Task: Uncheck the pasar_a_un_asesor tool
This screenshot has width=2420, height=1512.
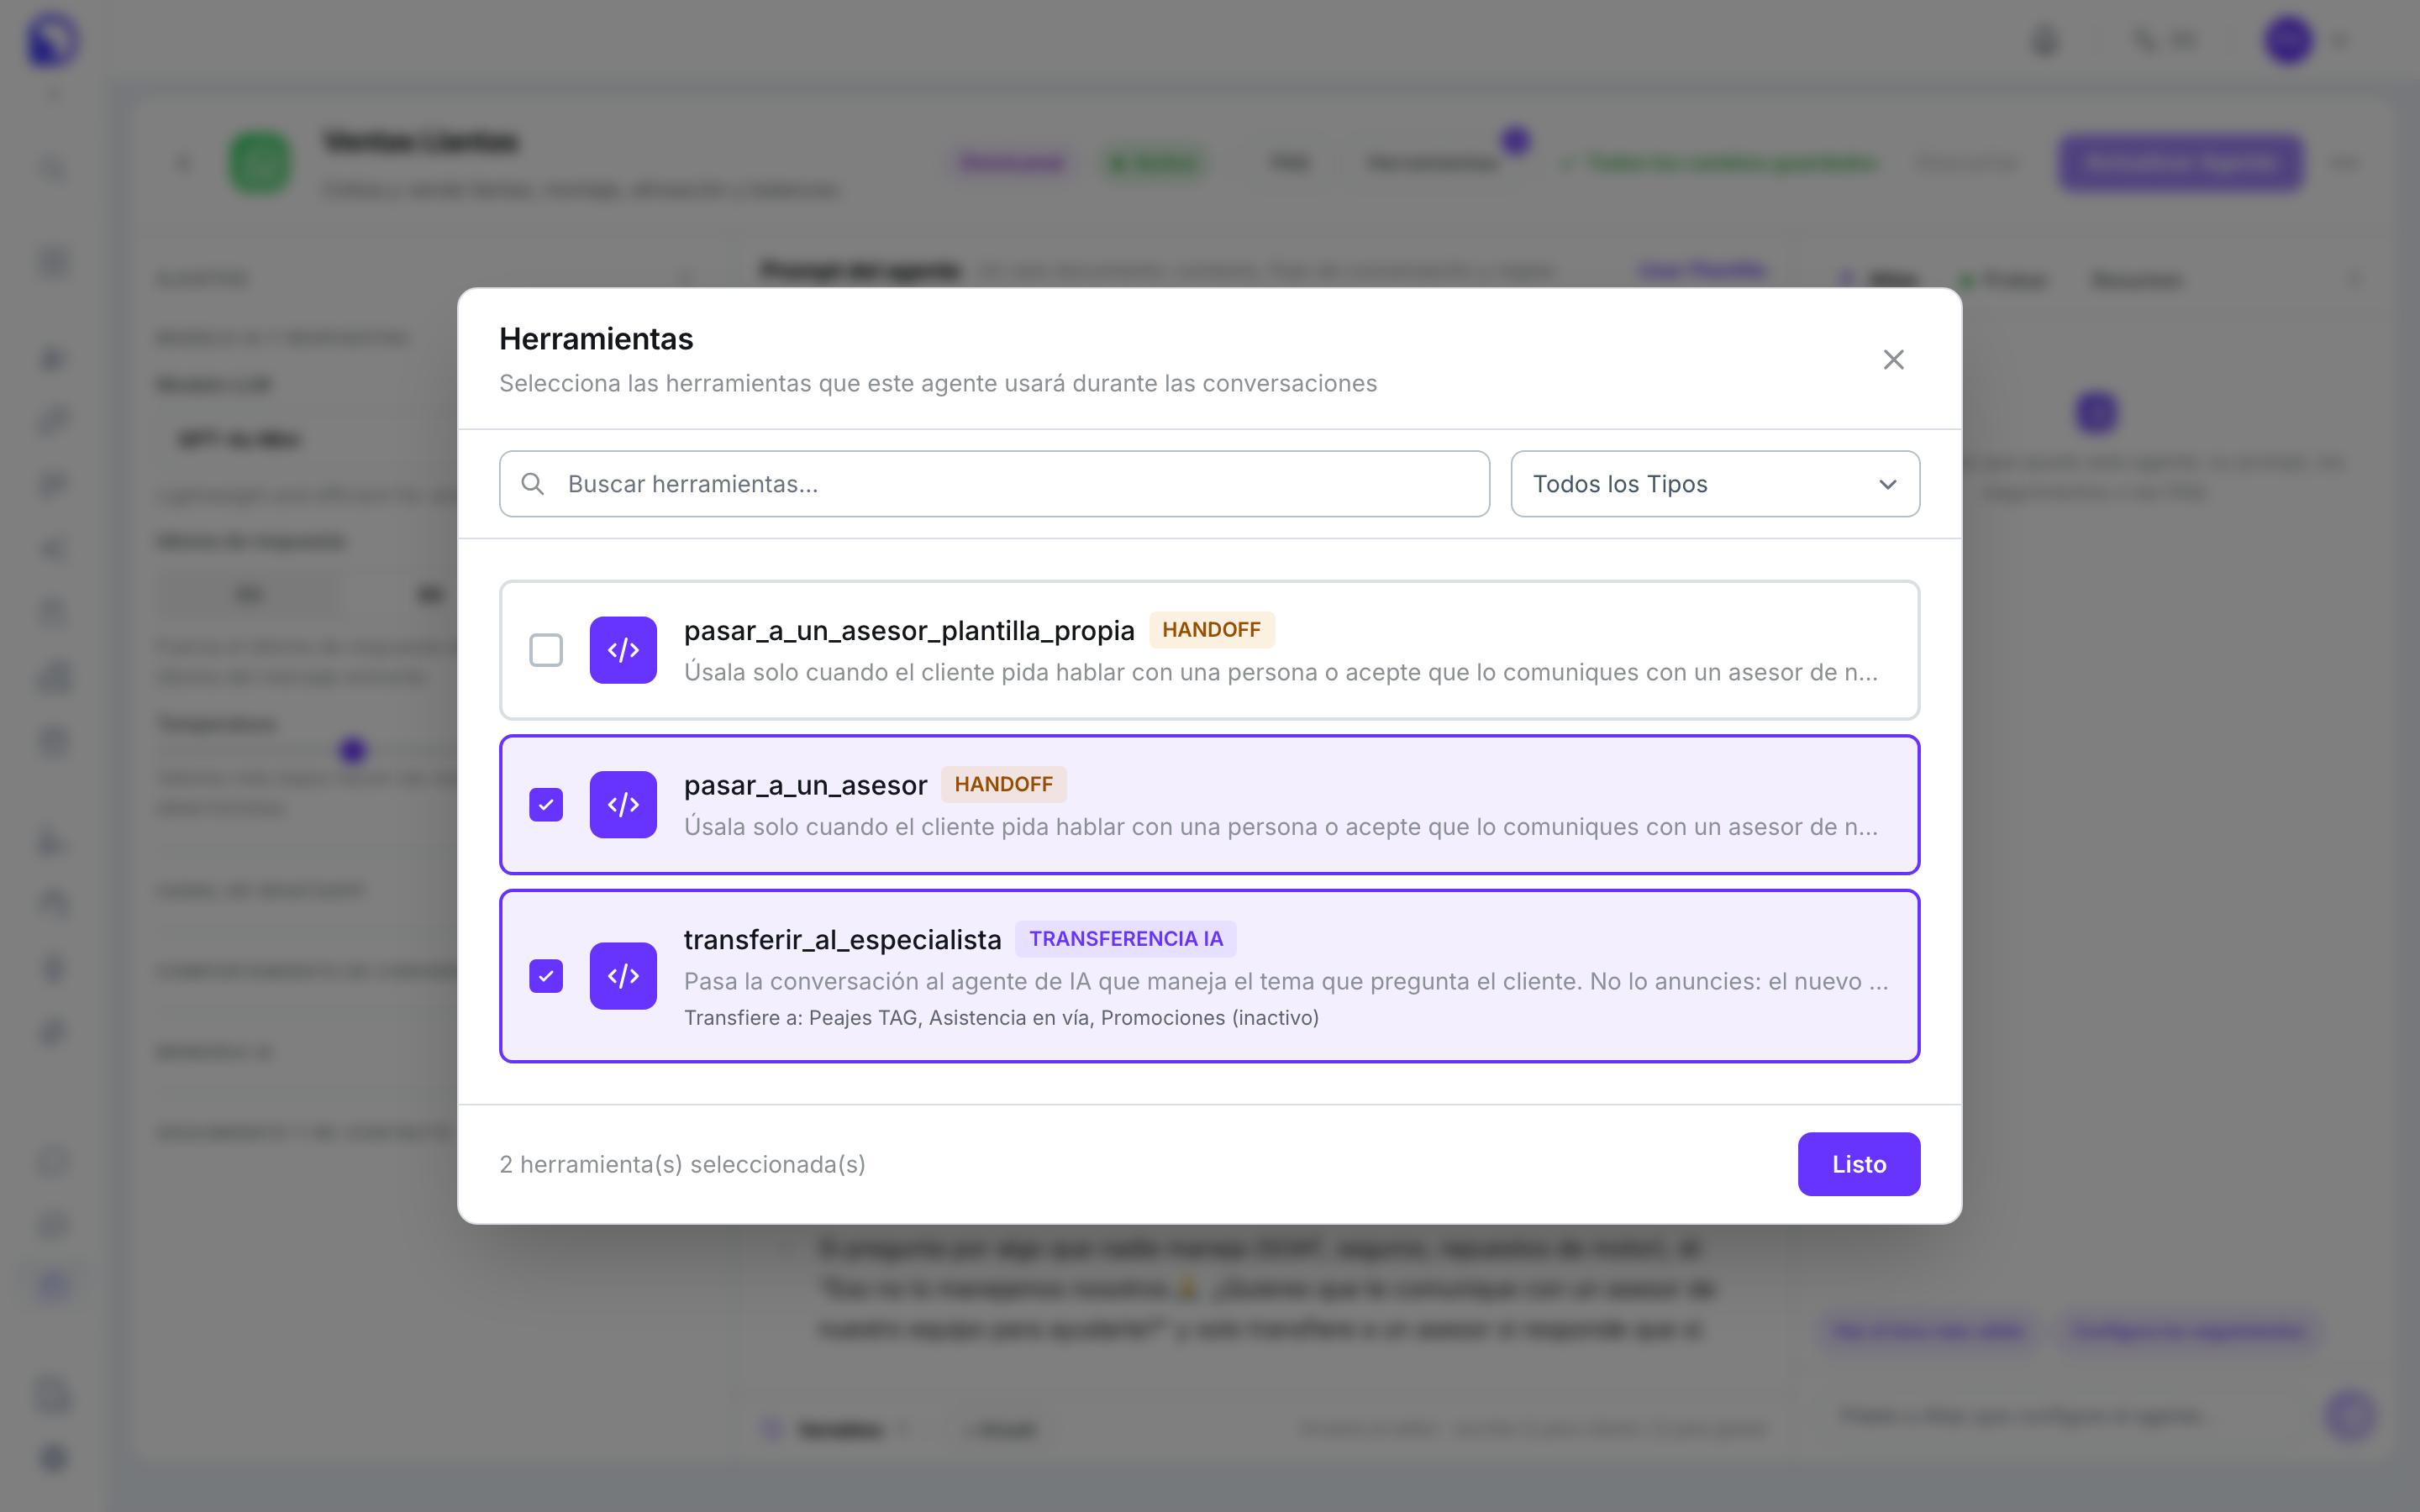Action: click(x=546, y=804)
